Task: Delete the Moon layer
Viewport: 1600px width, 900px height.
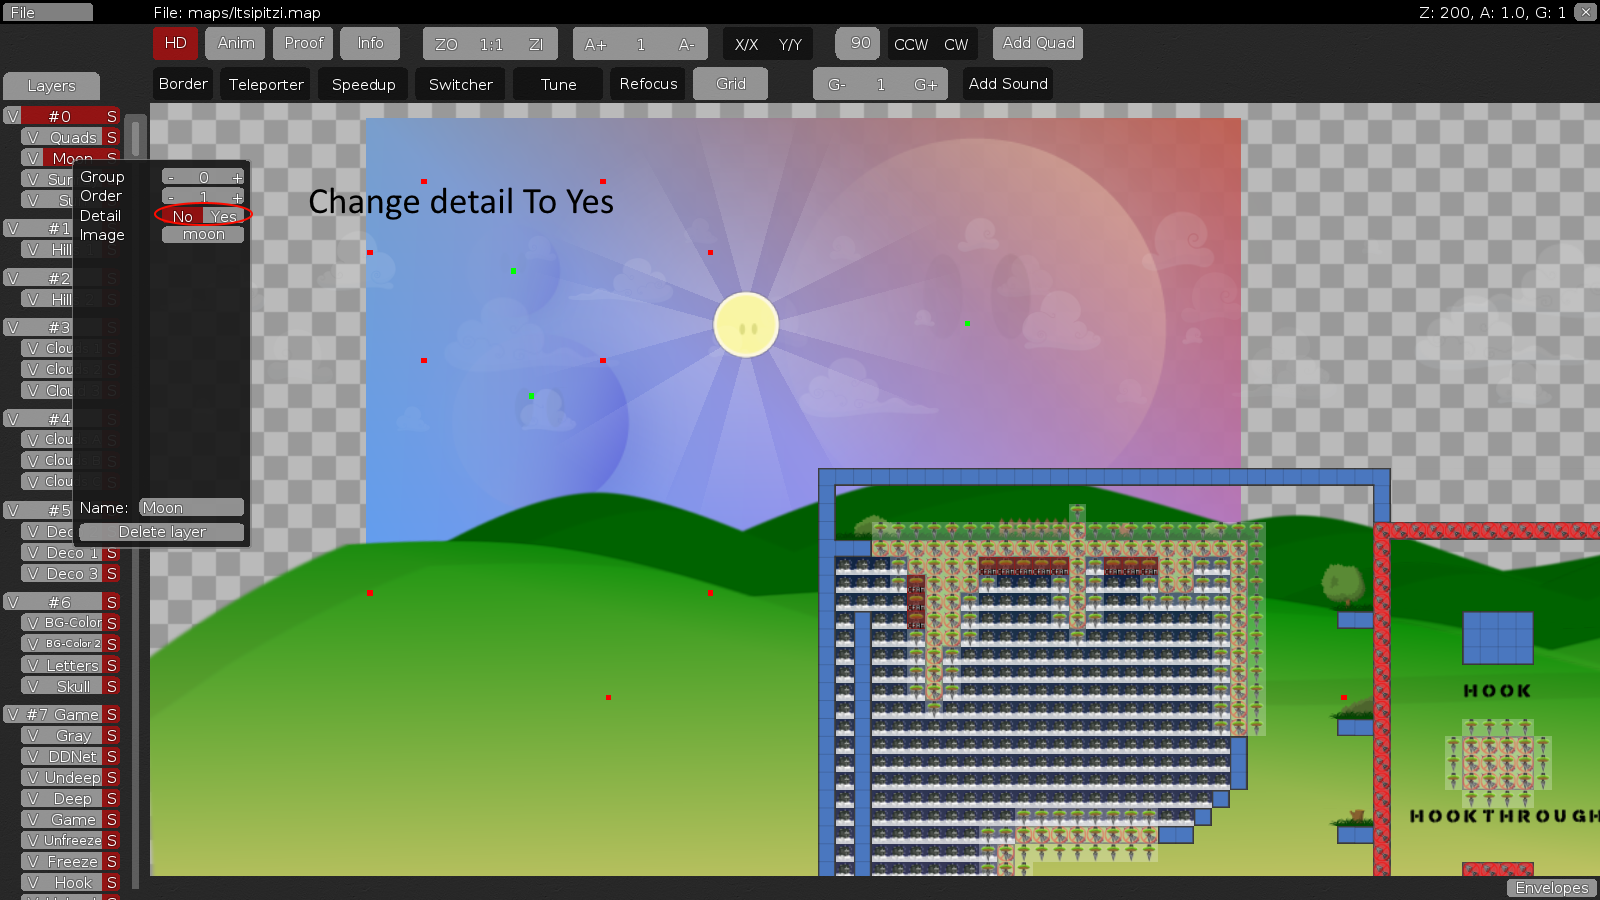Action: pyautogui.click(x=160, y=531)
